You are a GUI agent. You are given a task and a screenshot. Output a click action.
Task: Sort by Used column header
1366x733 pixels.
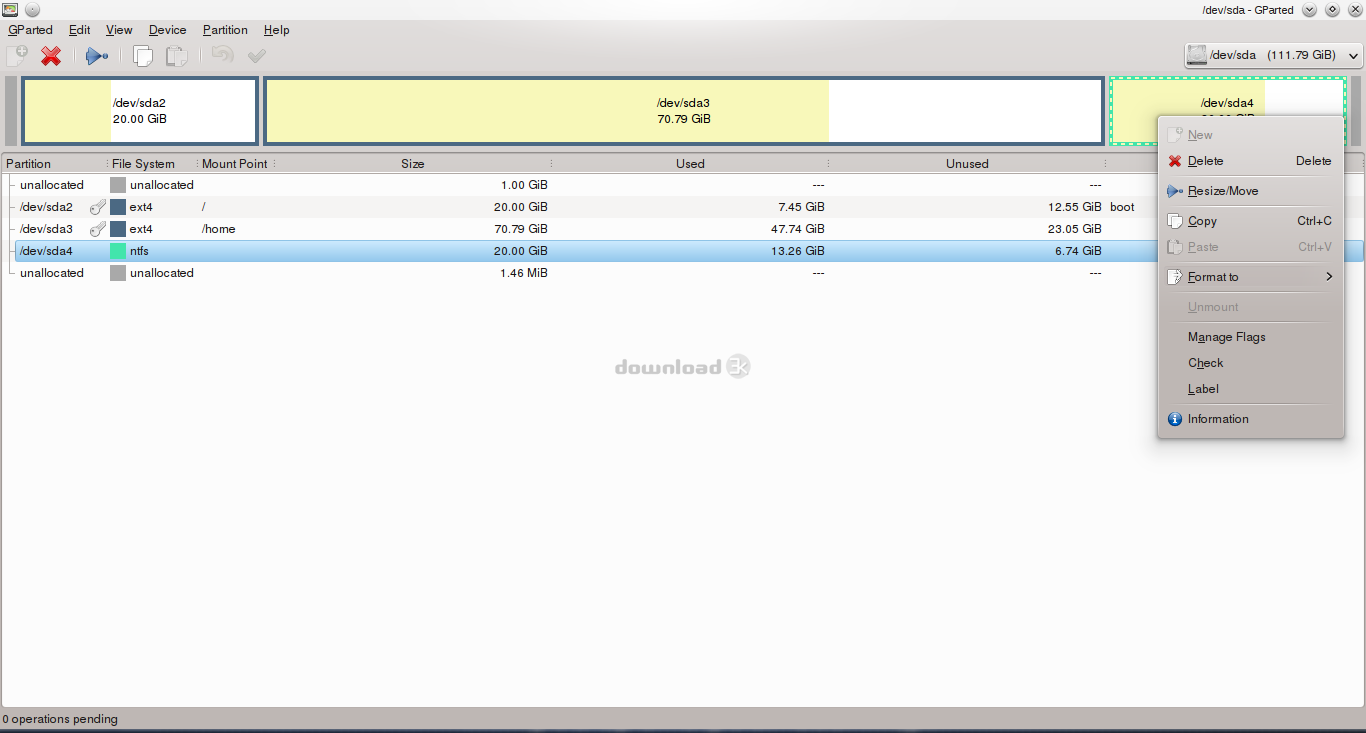690,164
